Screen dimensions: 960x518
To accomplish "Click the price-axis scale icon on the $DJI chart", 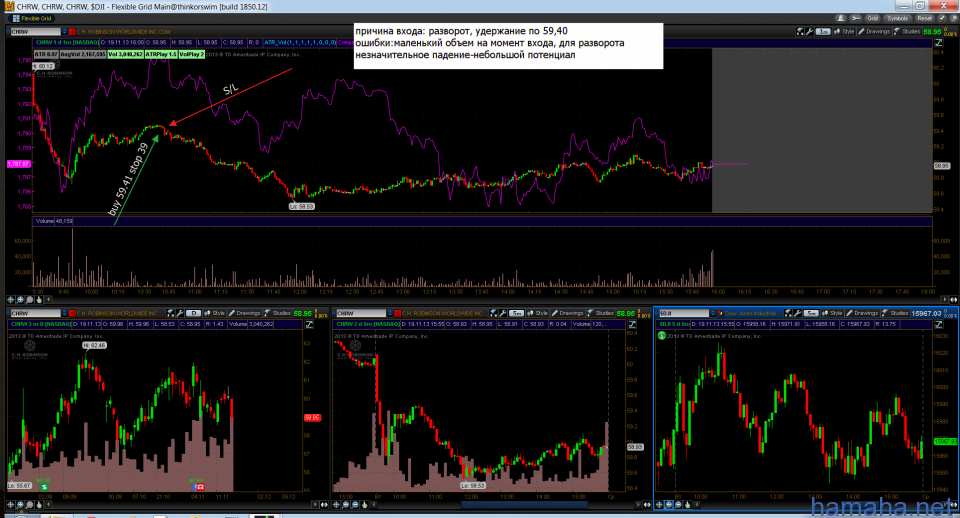I will pos(939,325).
